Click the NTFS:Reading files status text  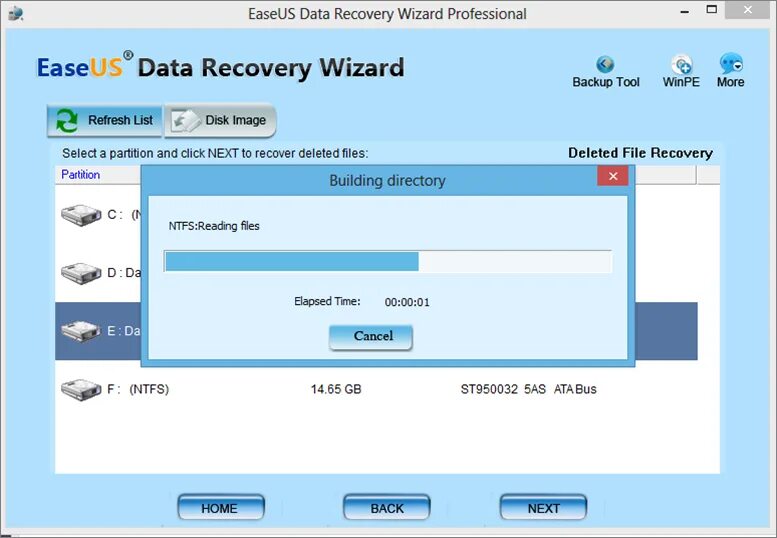click(214, 226)
